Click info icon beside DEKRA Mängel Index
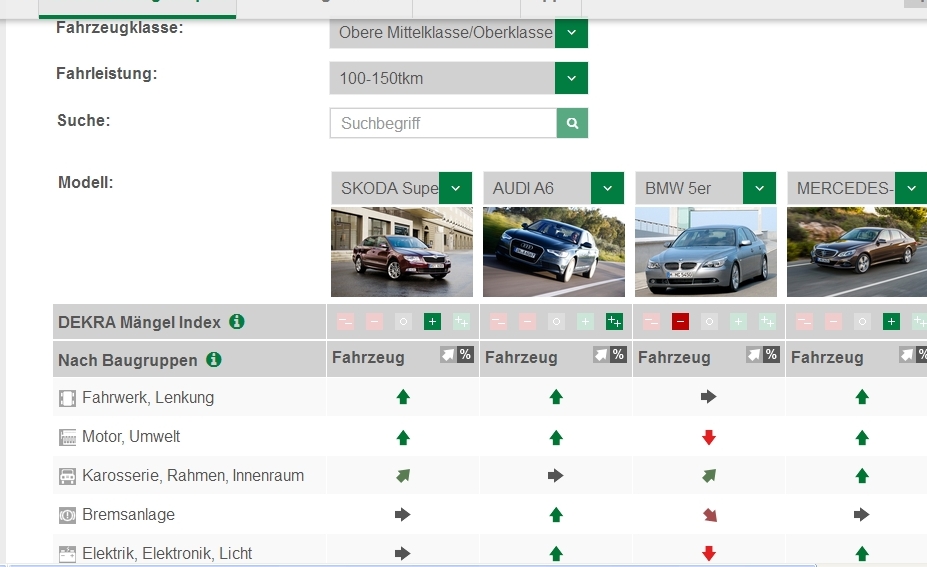The width and height of the screenshot is (927, 567). pos(237,322)
